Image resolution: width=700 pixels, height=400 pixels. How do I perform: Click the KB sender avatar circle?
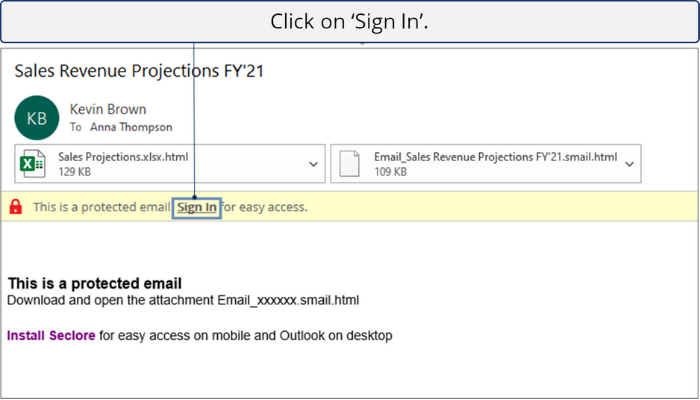pyautogui.click(x=37, y=118)
